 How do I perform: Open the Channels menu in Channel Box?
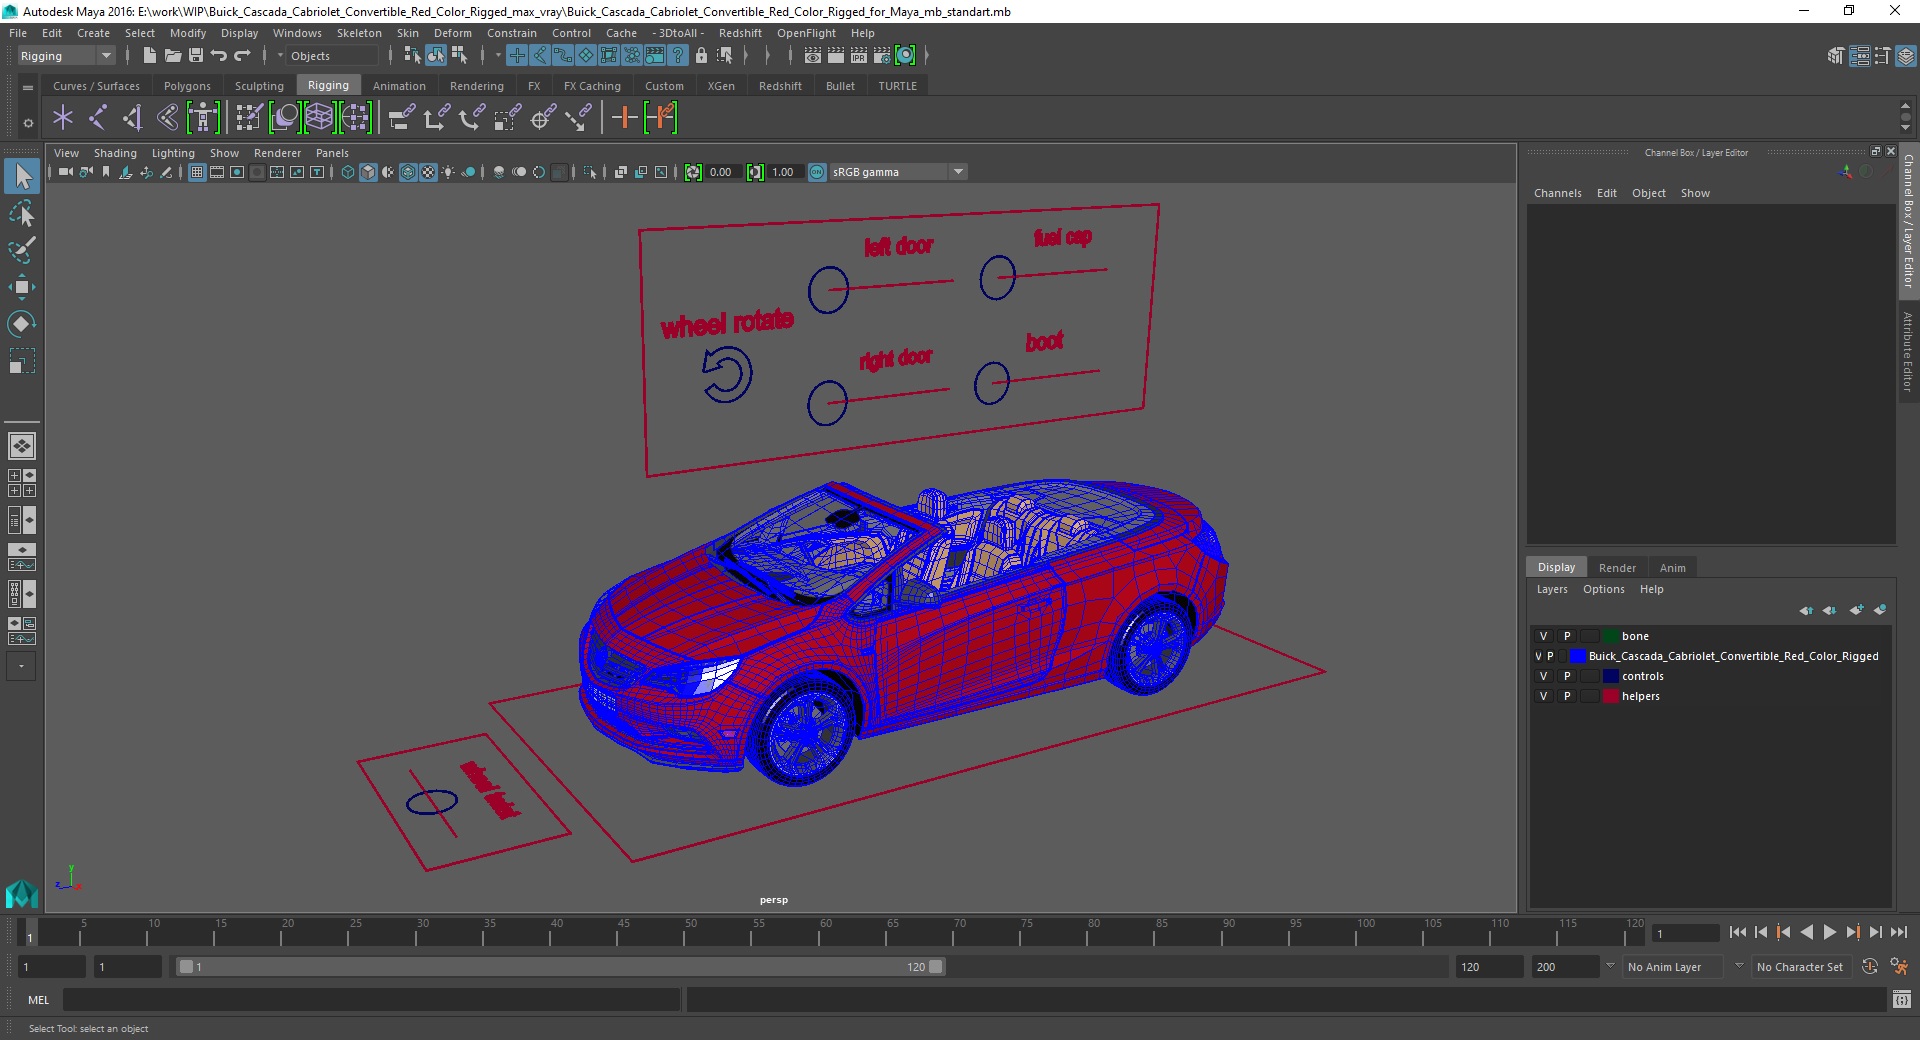point(1558,193)
